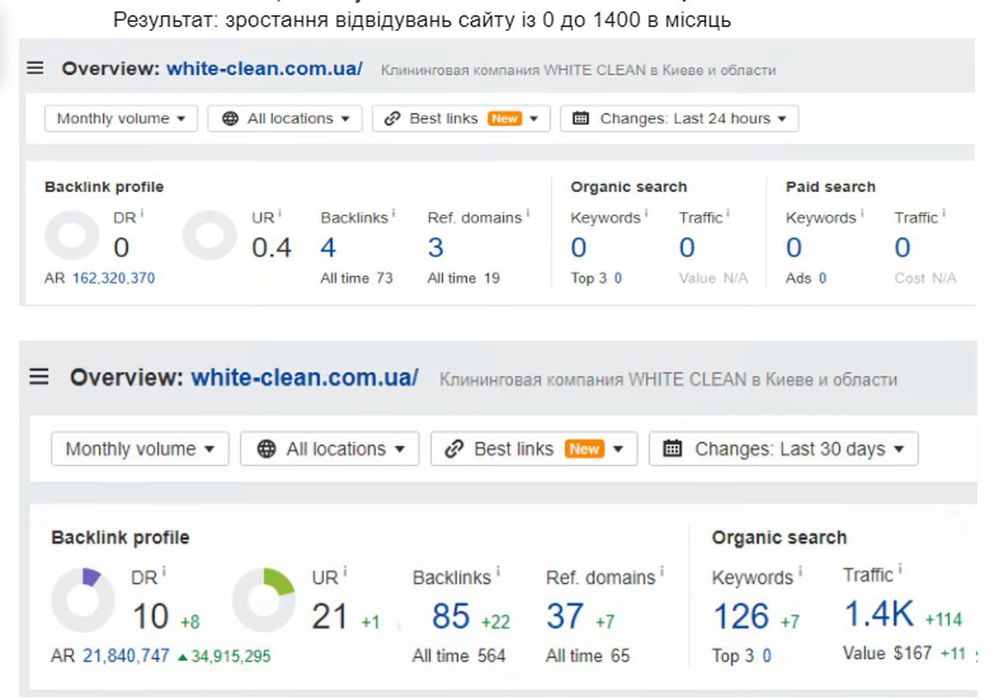
Task: Click the 'Value $167' traffic text
Action: 887,653
